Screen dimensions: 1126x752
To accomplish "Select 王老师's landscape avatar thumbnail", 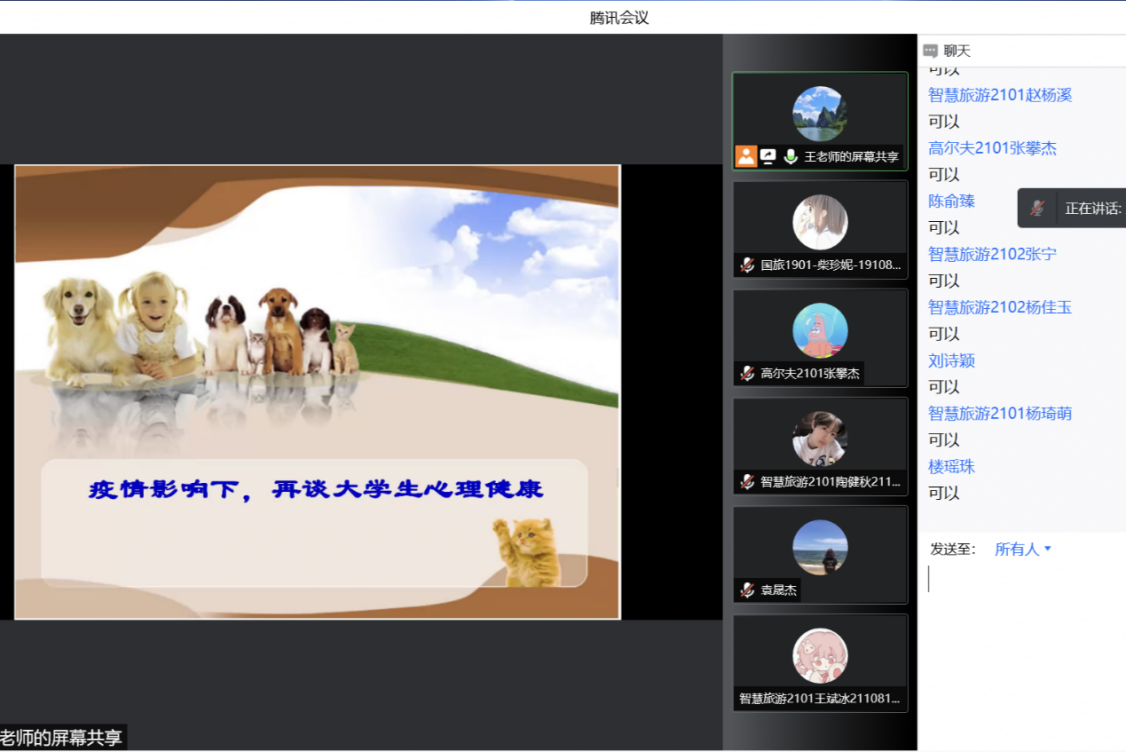I will [820, 113].
